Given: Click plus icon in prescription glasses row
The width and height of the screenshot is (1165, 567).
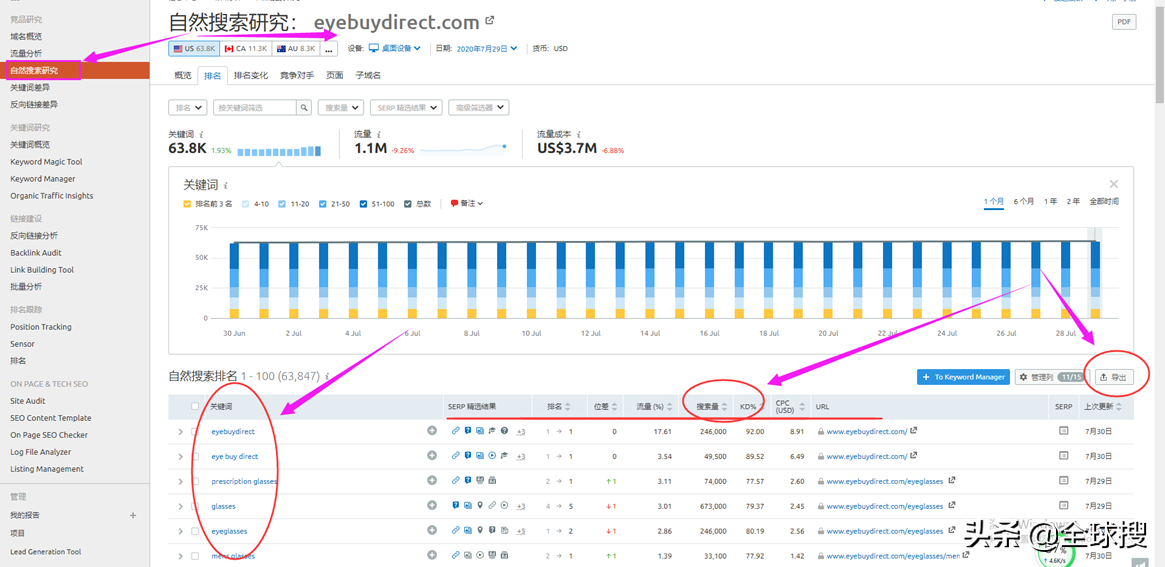Looking at the screenshot, I should pos(432,481).
